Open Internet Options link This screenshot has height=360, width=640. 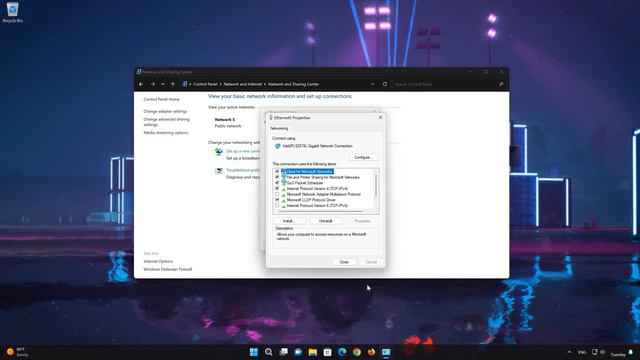pyautogui.click(x=158, y=261)
